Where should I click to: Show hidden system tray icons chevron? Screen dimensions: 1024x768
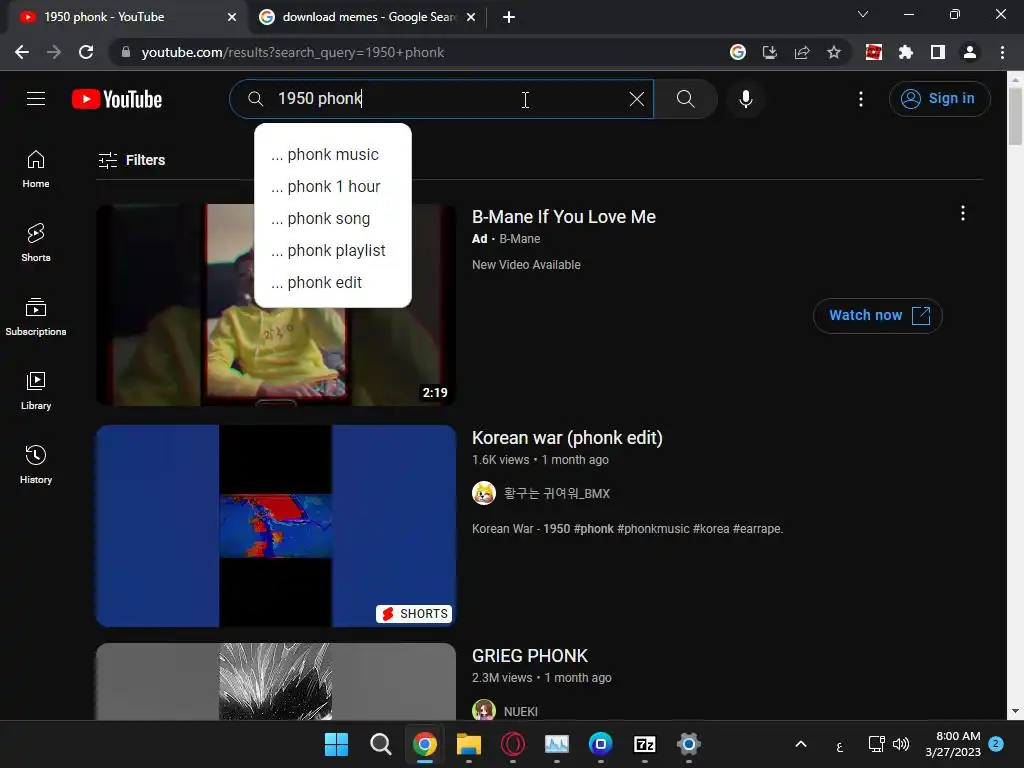[x=801, y=744]
